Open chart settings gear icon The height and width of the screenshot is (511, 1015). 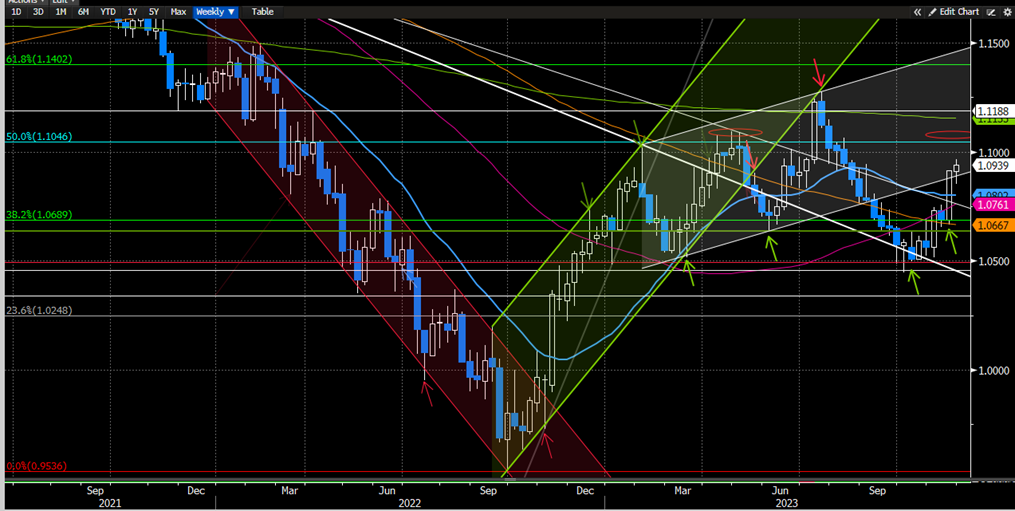point(1007,12)
